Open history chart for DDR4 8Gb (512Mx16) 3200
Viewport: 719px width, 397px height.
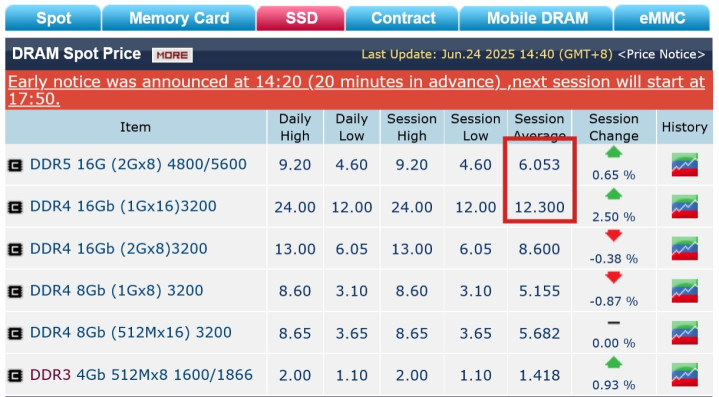coord(685,333)
